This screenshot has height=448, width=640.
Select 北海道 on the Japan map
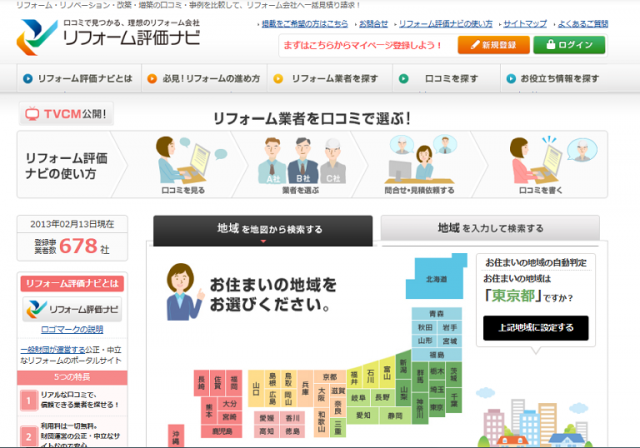coord(437,278)
